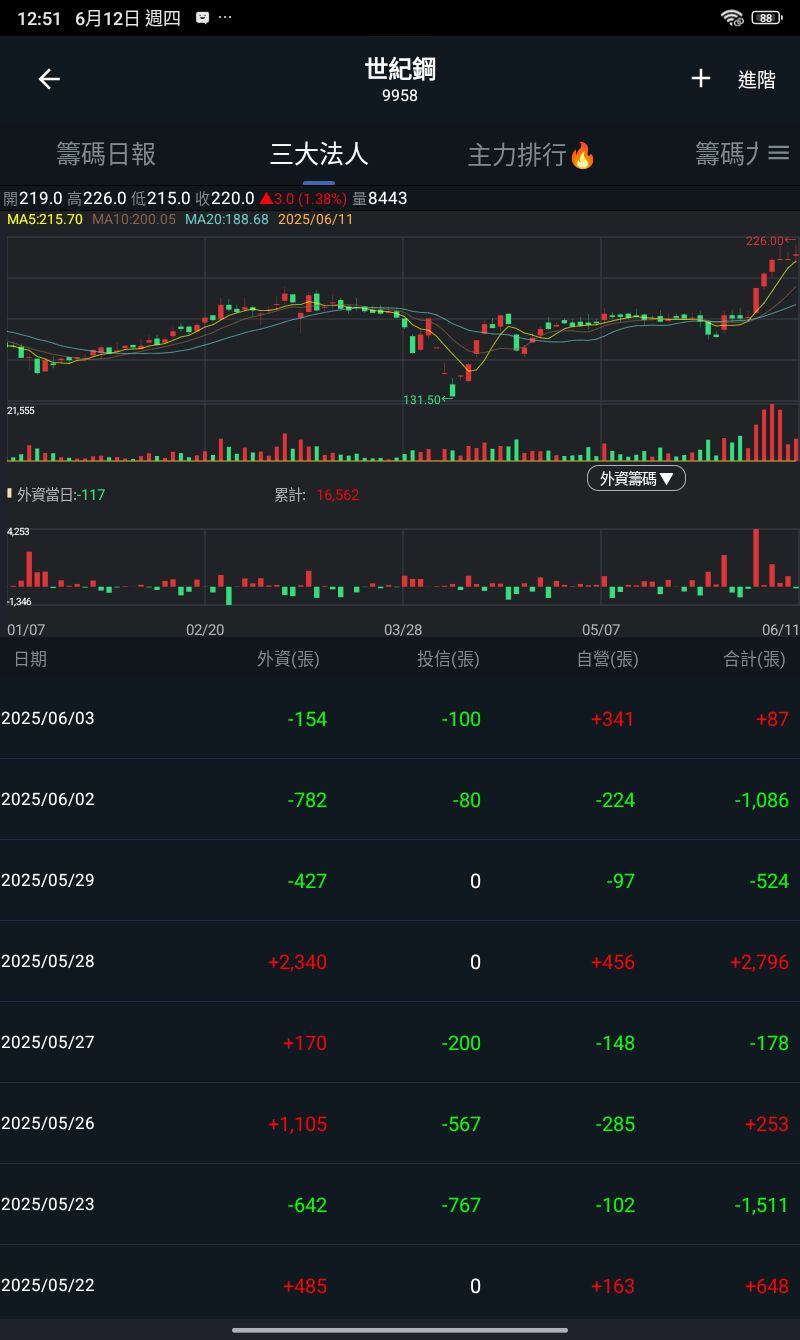Screen dimensions: 800x1340
Task: Tap the 合計(張) column header
Action: pyautogui.click(x=754, y=659)
